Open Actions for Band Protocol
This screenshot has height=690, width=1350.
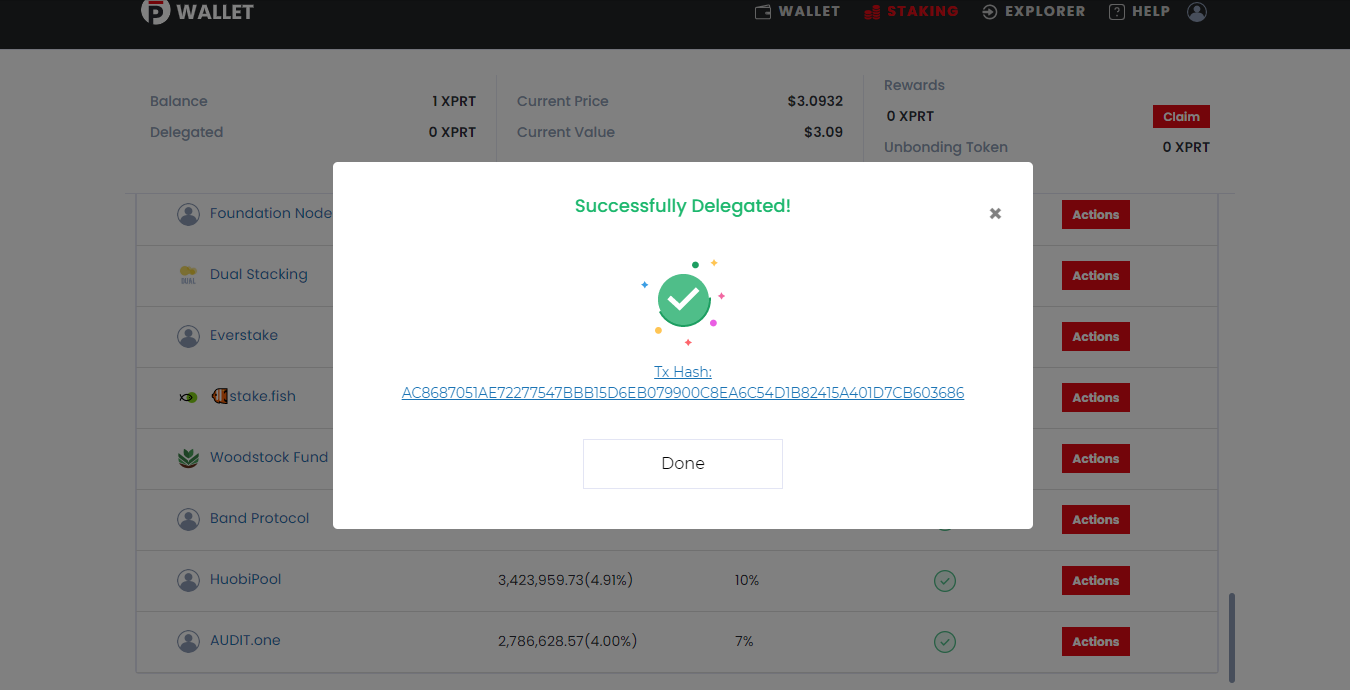[x=1096, y=520]
